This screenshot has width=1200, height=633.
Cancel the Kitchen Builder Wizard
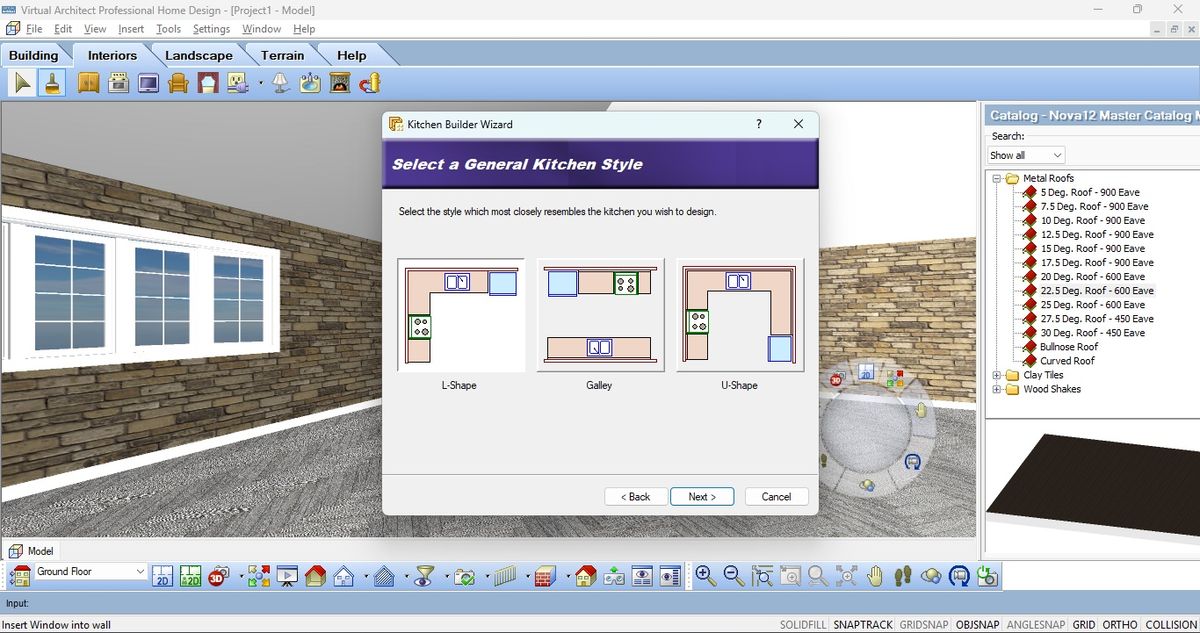click(776, 496)
